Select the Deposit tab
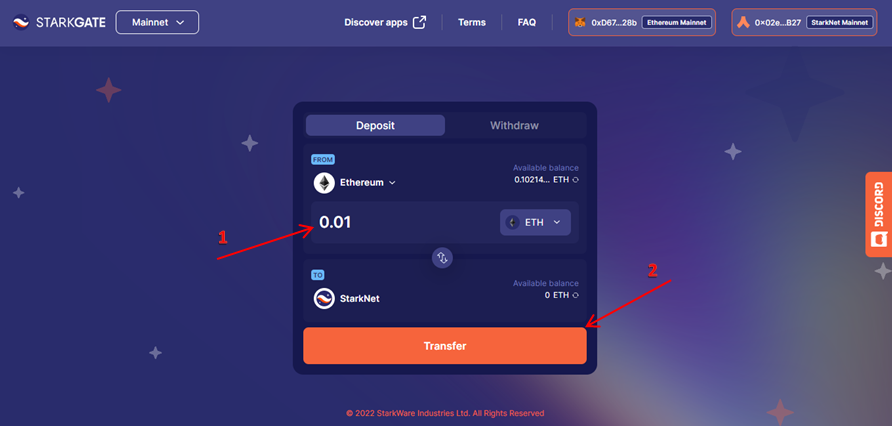This screenshot has height=426, width=892. 375,125
